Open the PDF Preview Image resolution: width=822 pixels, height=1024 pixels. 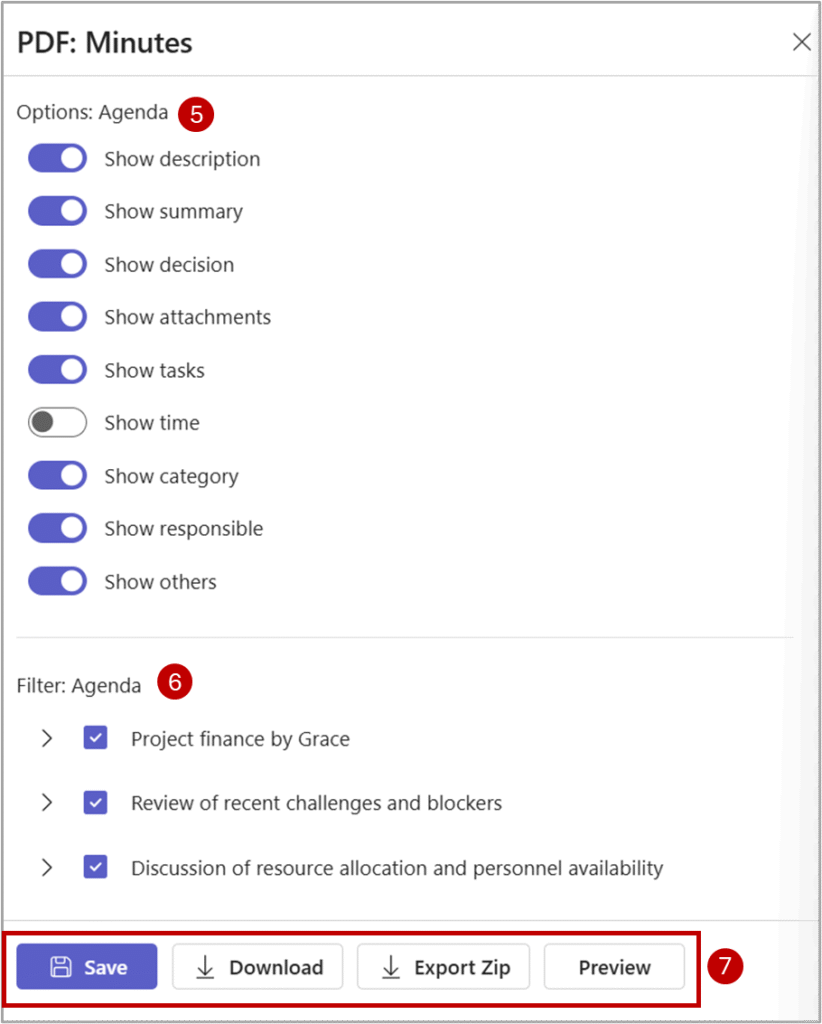614,967
